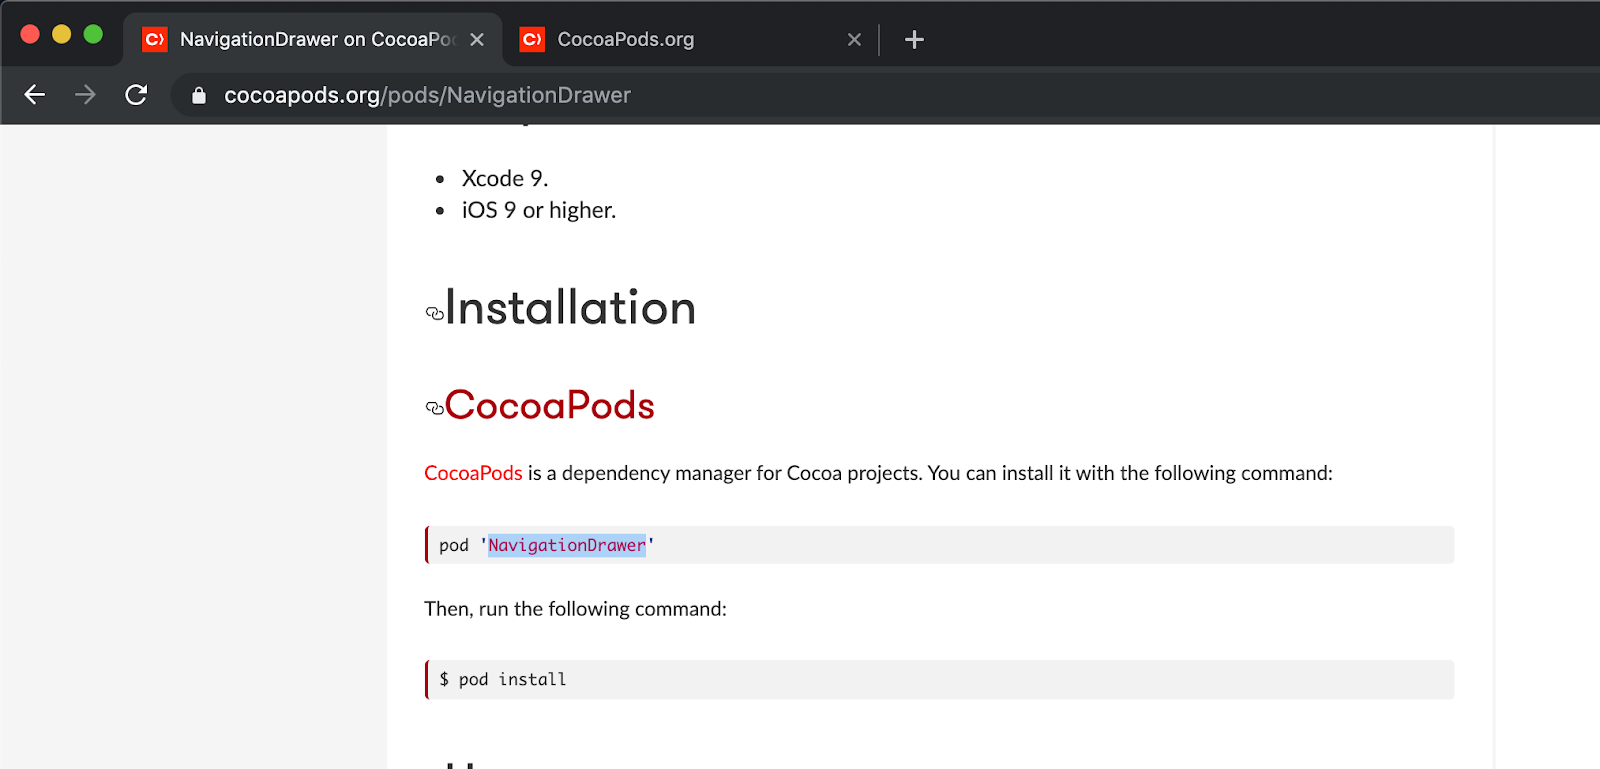Image resolution: width=1600 pixels, height=769 pixels.
Task: Open the red CocoaPods heading link
Action: 549,405
